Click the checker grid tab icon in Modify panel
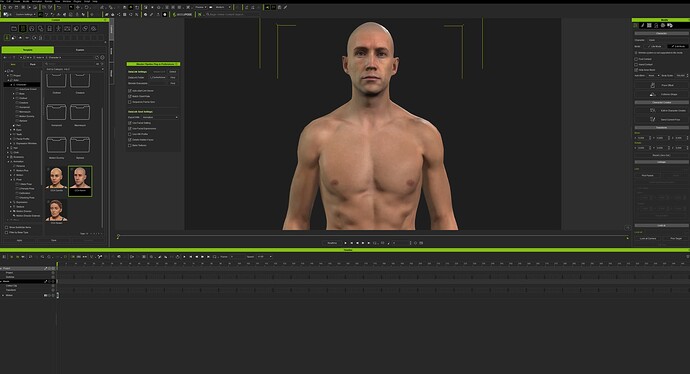 pyautogui.click(x=649, y=26)
